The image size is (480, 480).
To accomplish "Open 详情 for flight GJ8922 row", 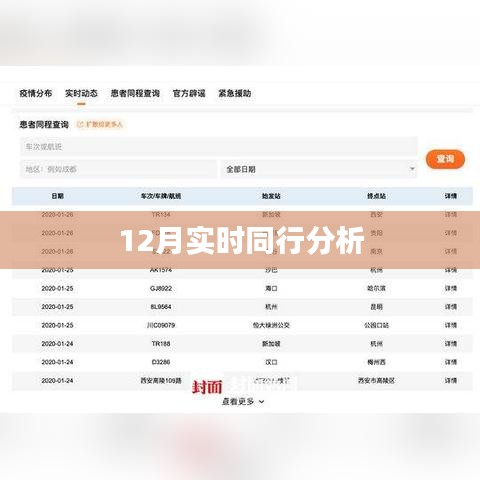I will click(450, 288).
